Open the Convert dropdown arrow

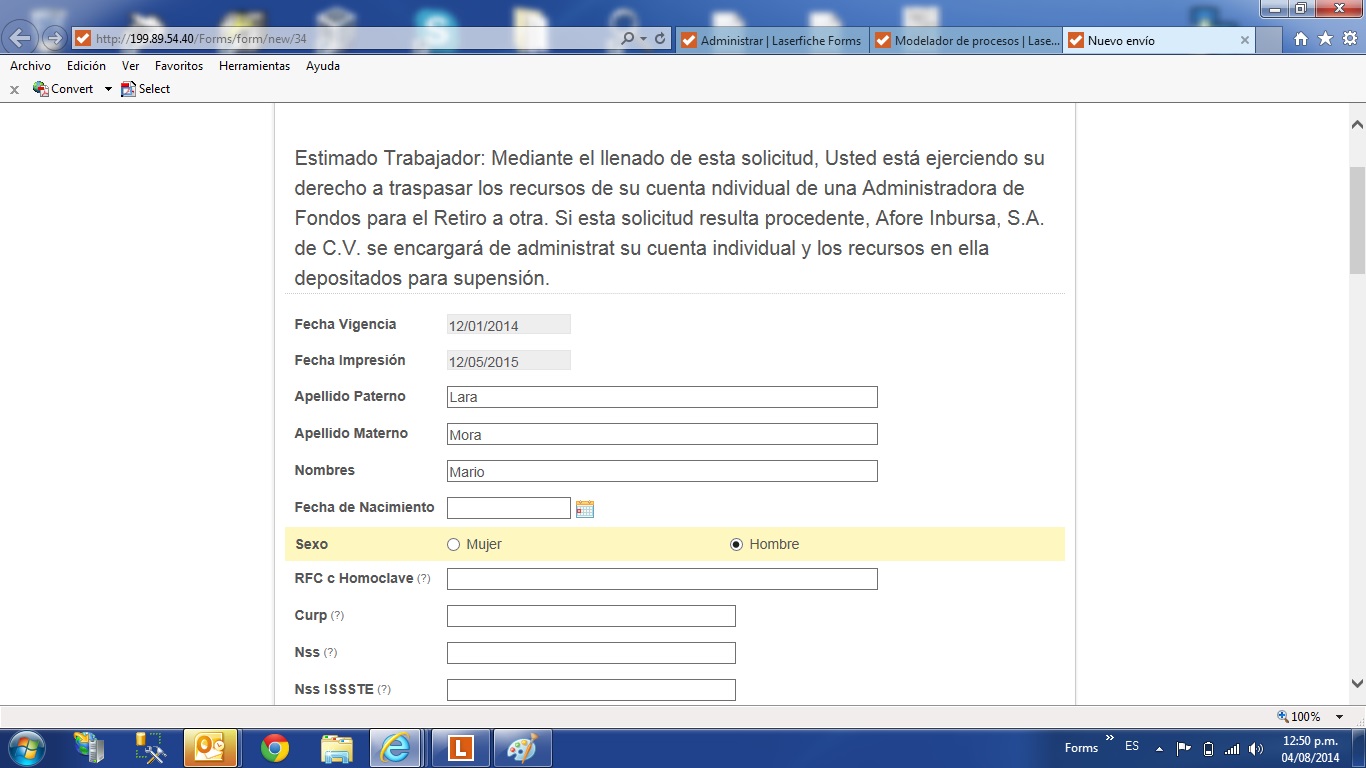[108, 89]
